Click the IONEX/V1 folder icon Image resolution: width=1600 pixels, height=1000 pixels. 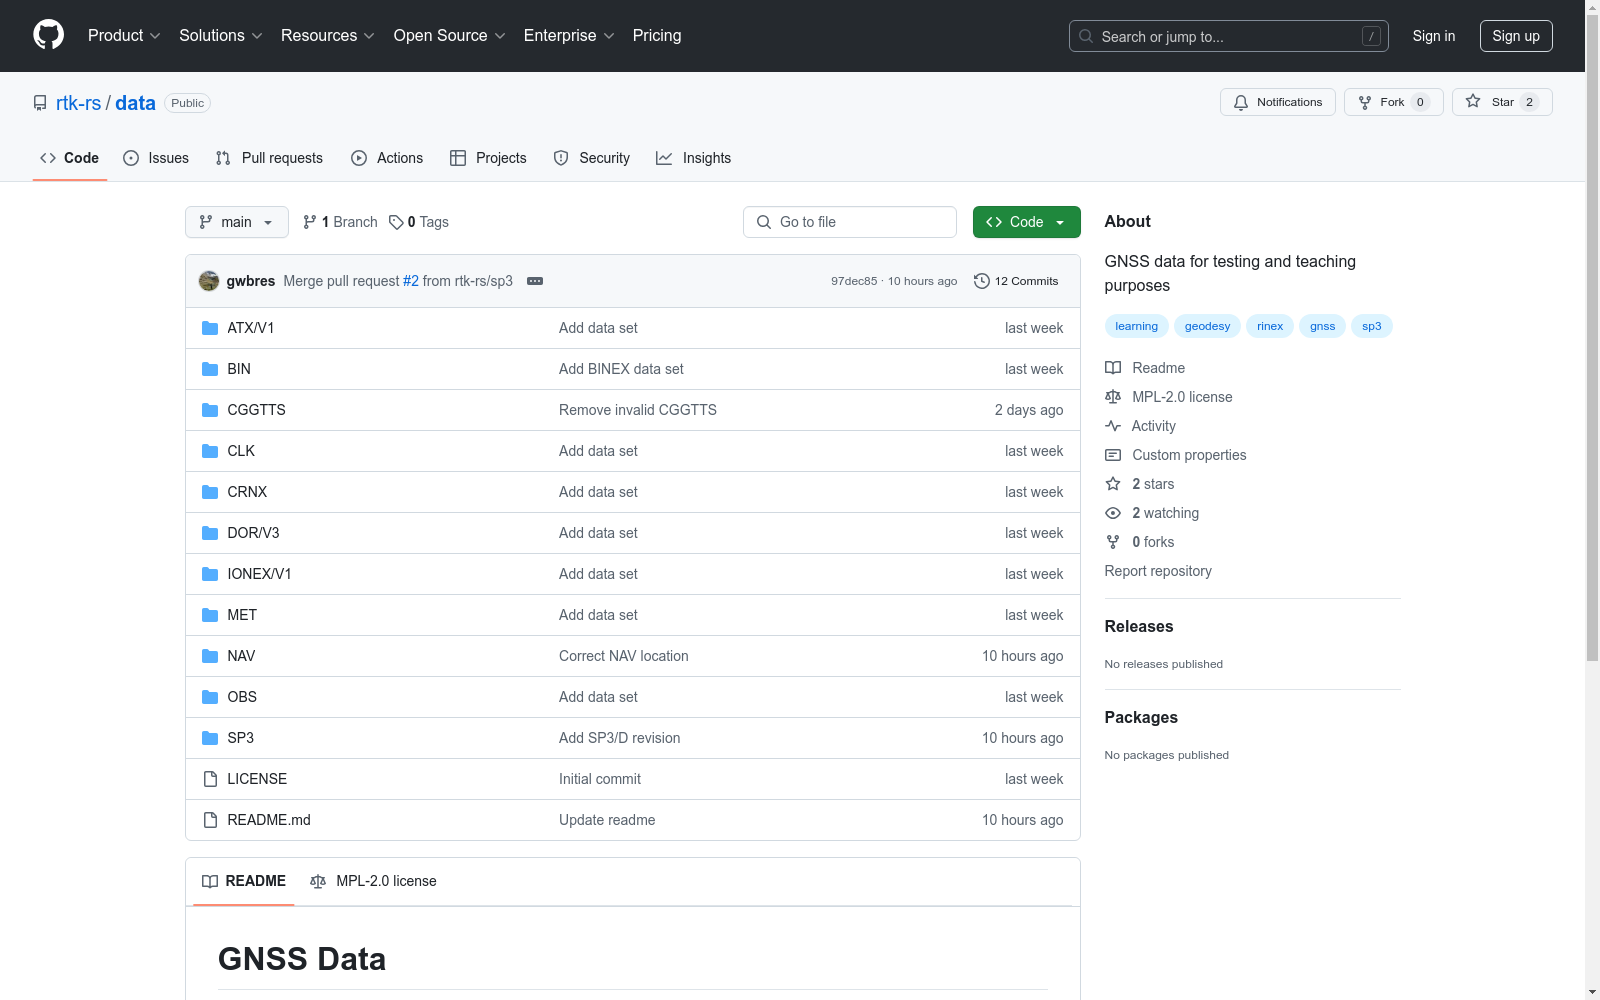210,574
